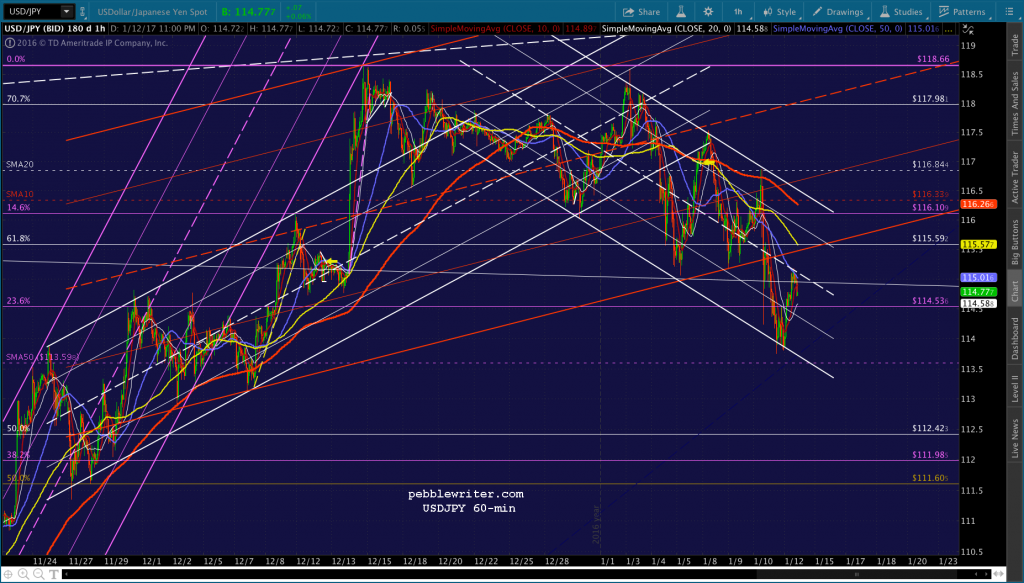Click the collapse arrows icon above price axis
This screenshot has width=1024, height=583.
point(968,29)
